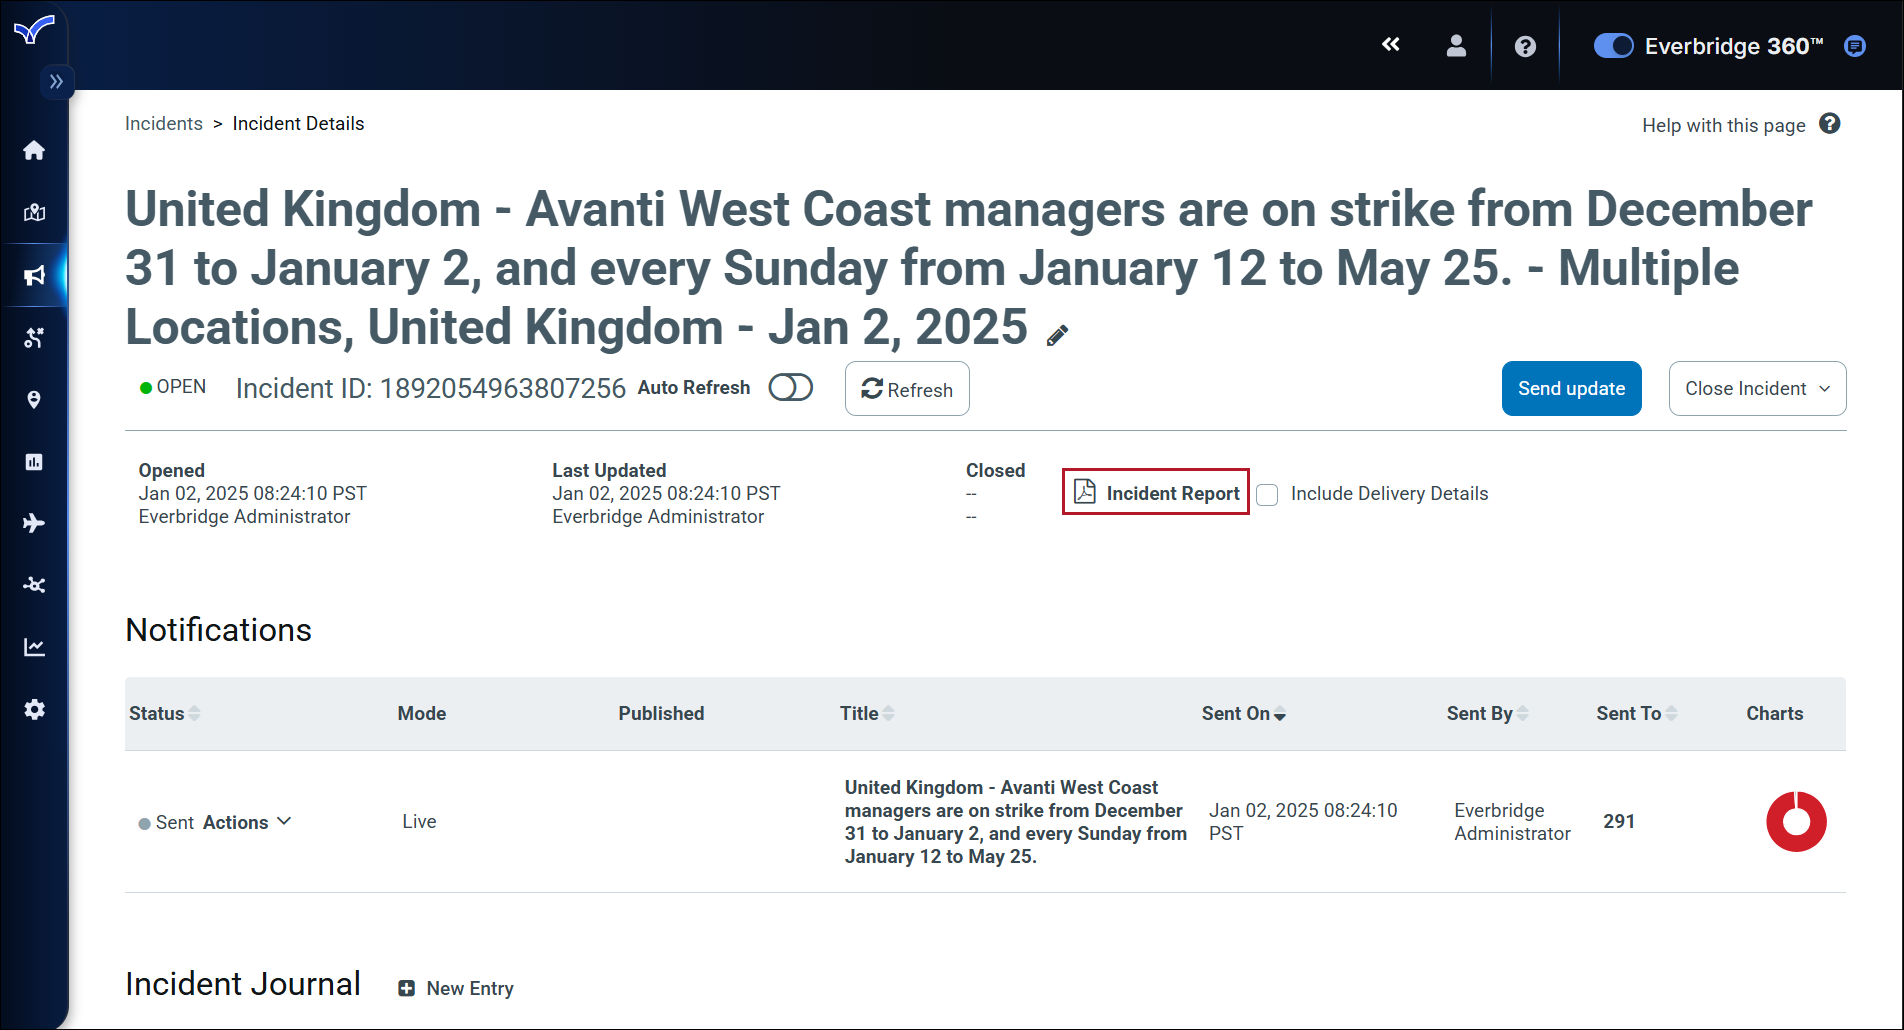
Task: Click the Live mode cell
Action: (419, 821)
